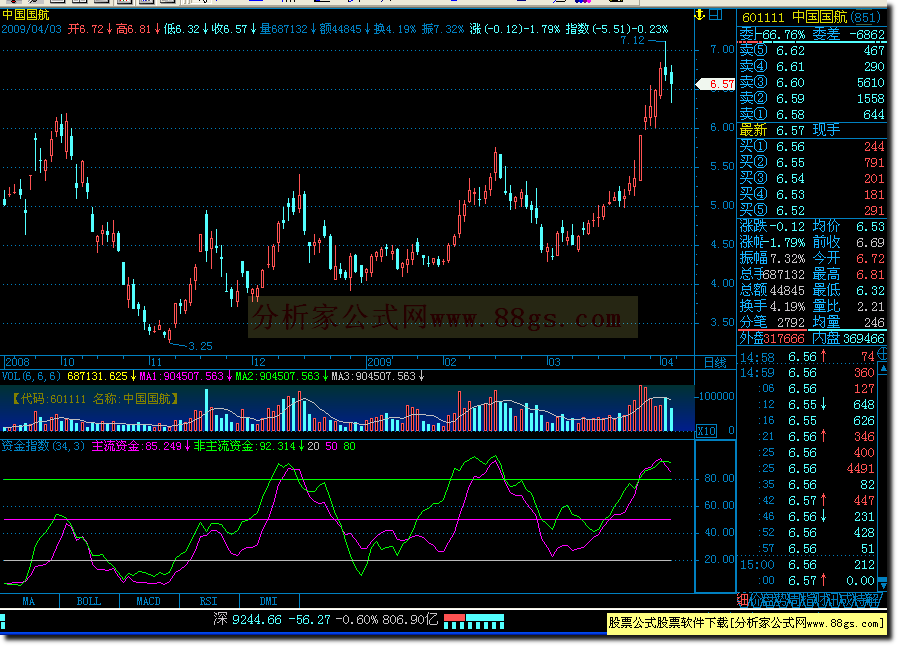
Task: Click the Shenzhen index 9244.66 status entry
Action: (x=326, y=620)
